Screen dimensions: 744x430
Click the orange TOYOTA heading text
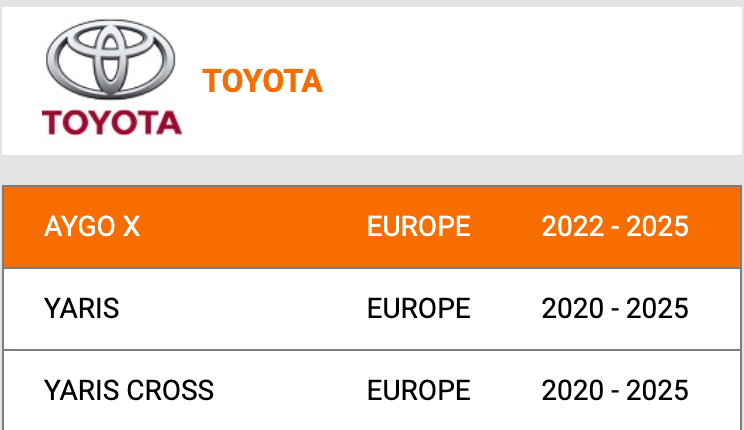click(x=262, y=81)
